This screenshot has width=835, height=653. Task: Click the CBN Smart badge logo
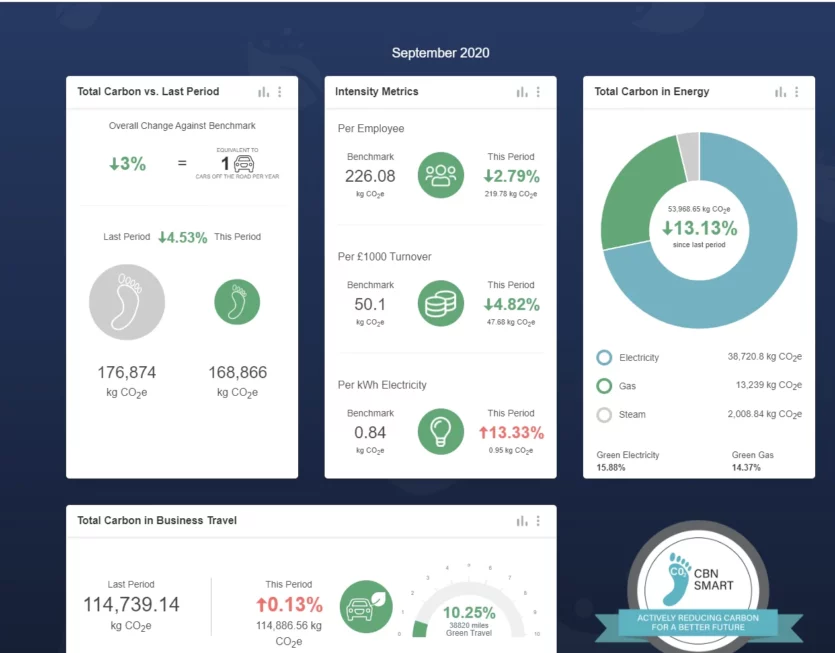(698, 584)
